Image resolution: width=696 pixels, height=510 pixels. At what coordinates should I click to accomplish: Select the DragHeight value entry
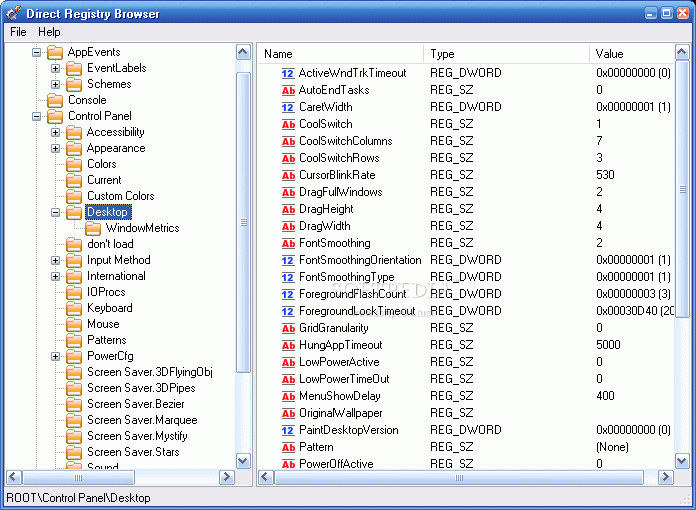(326, 209)
